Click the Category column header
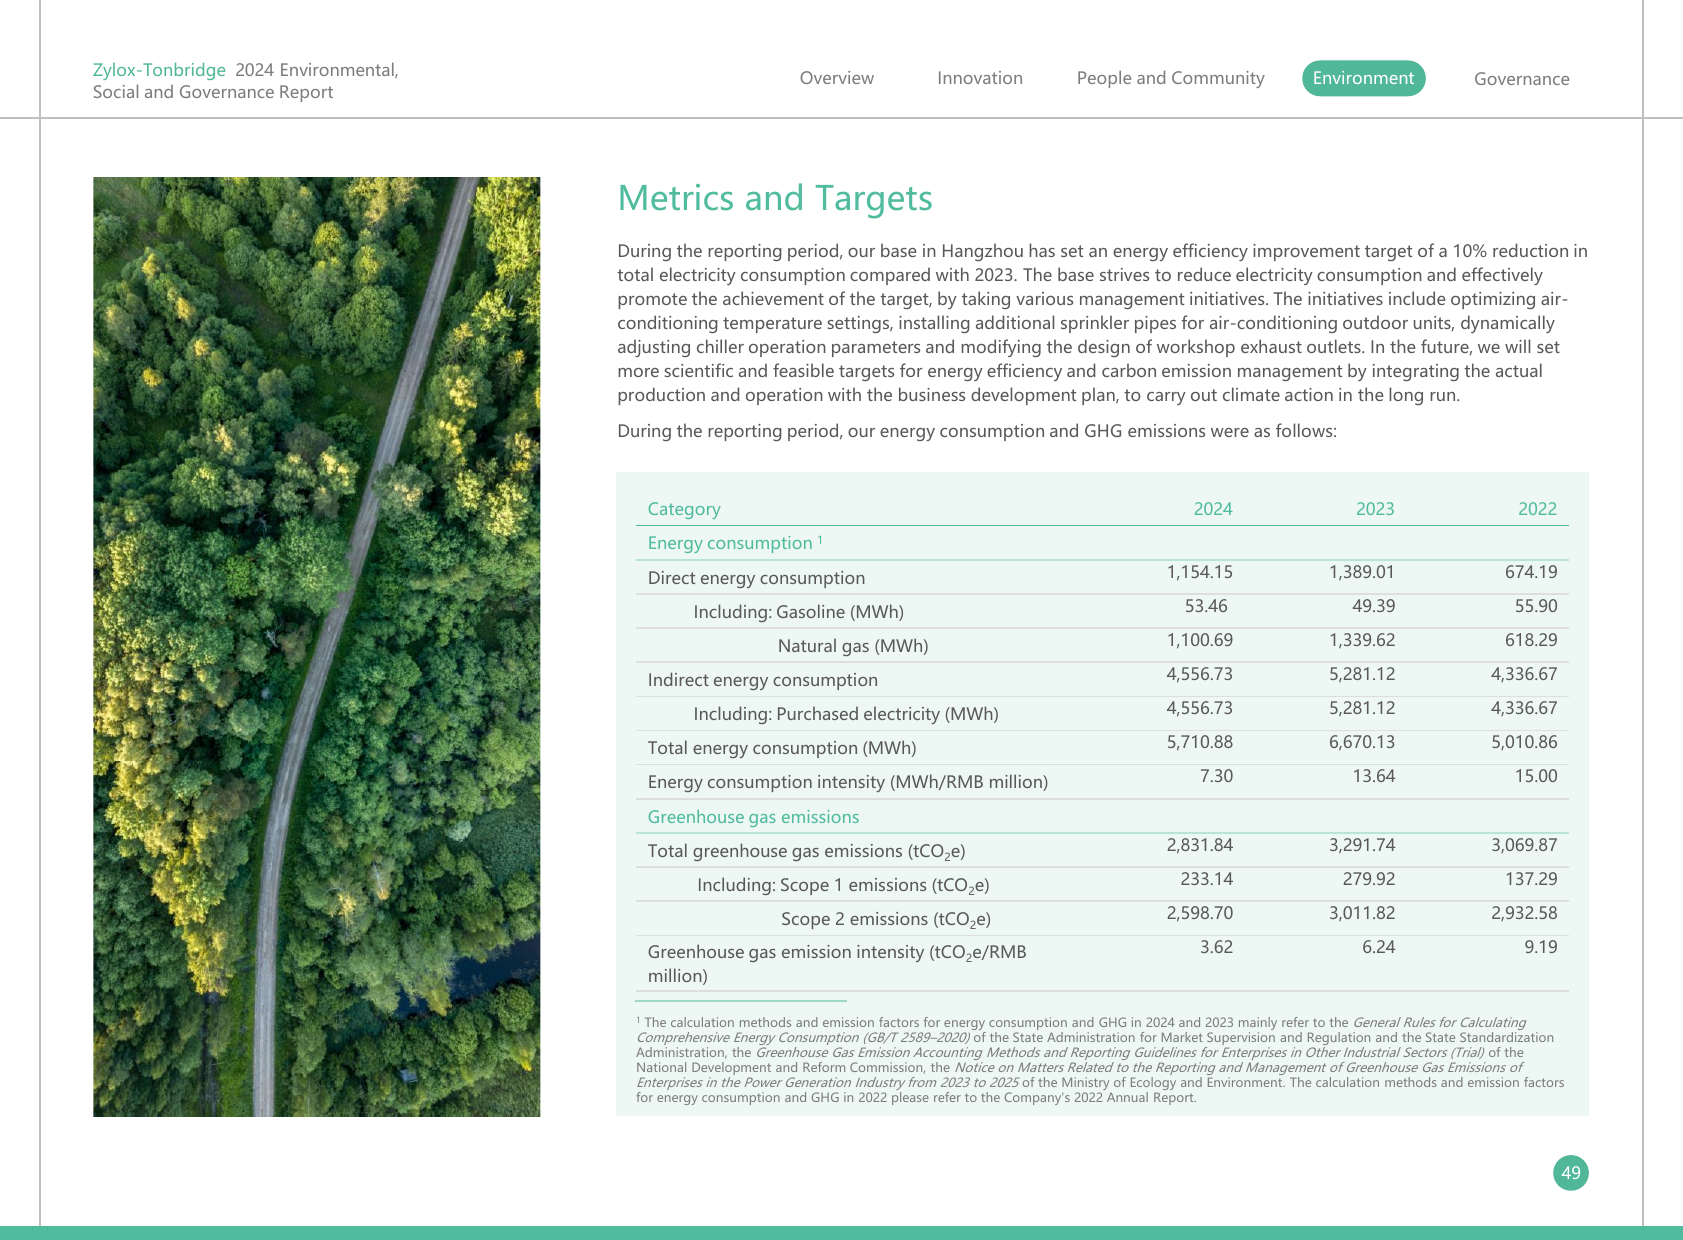 (x=684, y=509)
